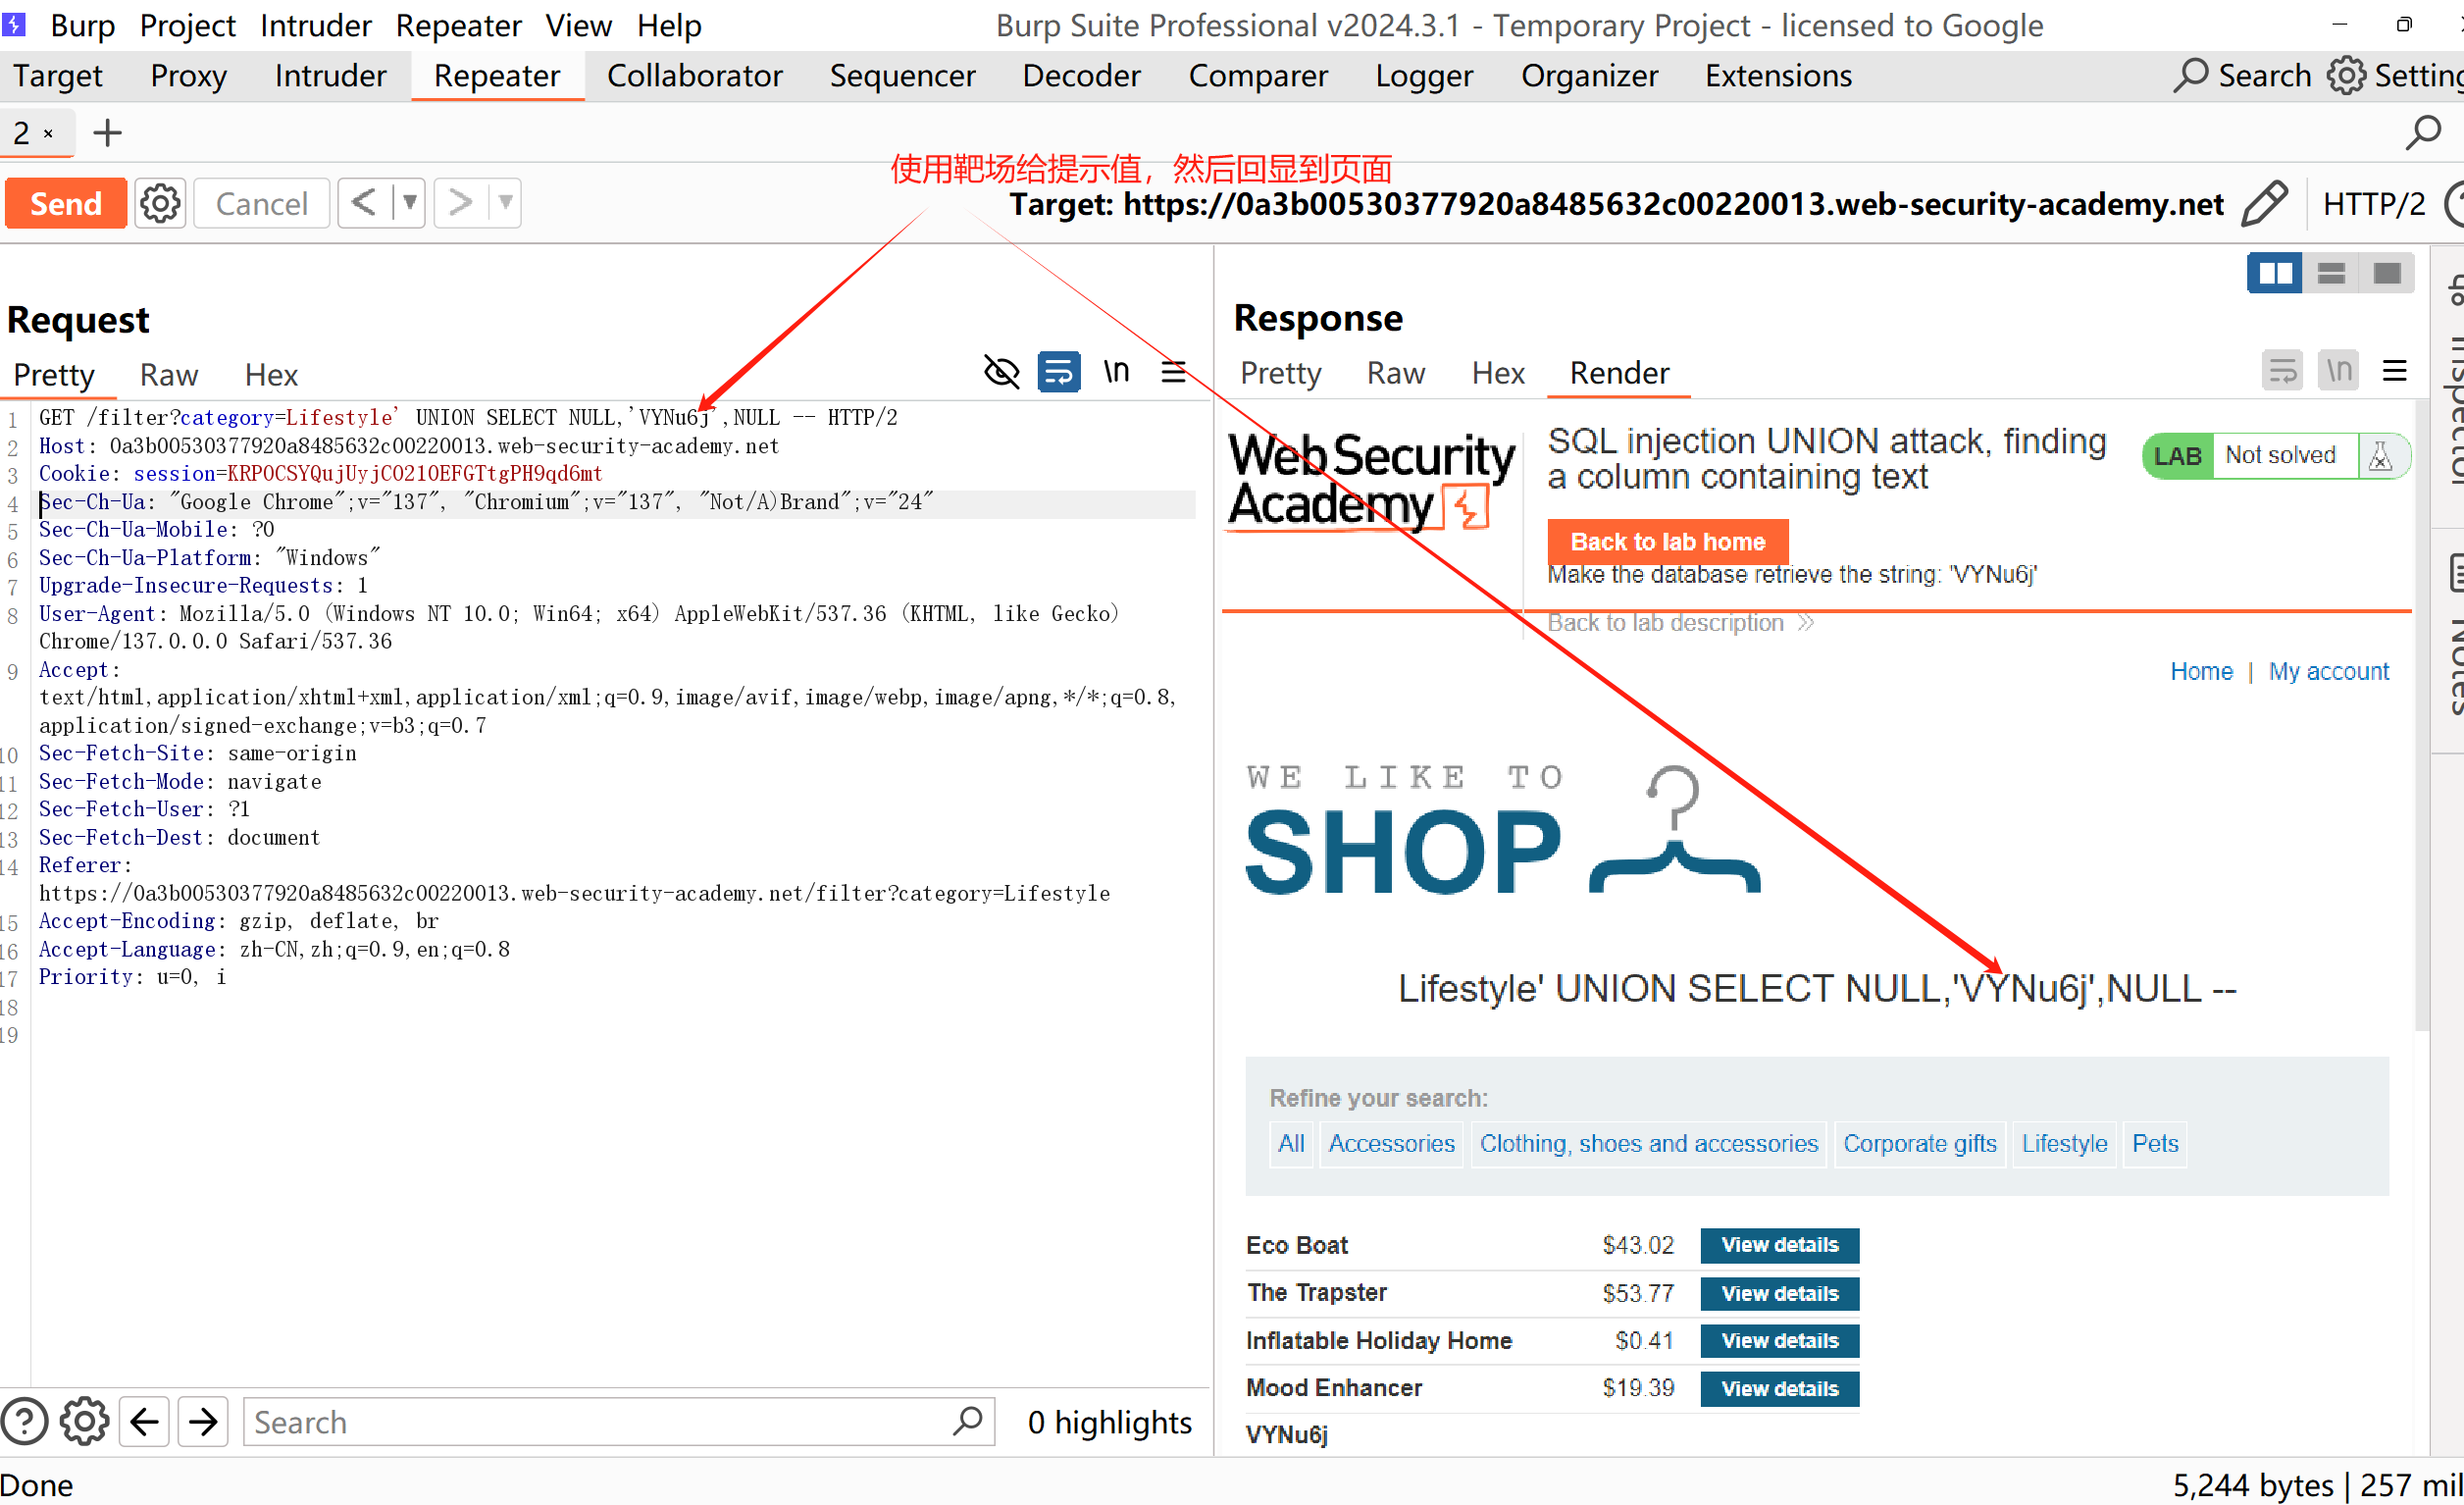2464x1505 pixels.
Task: Click the orange Send button
Action: tap(66, 204)
